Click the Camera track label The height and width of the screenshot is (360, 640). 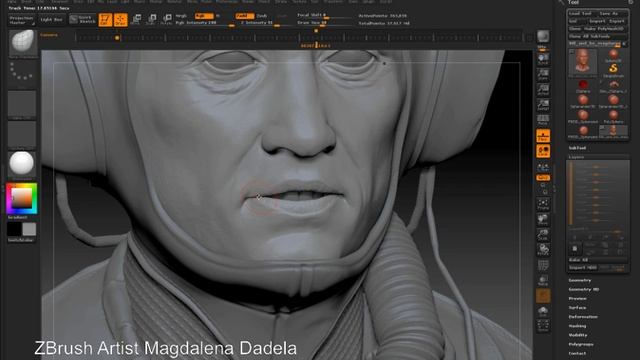coord(49,35)
